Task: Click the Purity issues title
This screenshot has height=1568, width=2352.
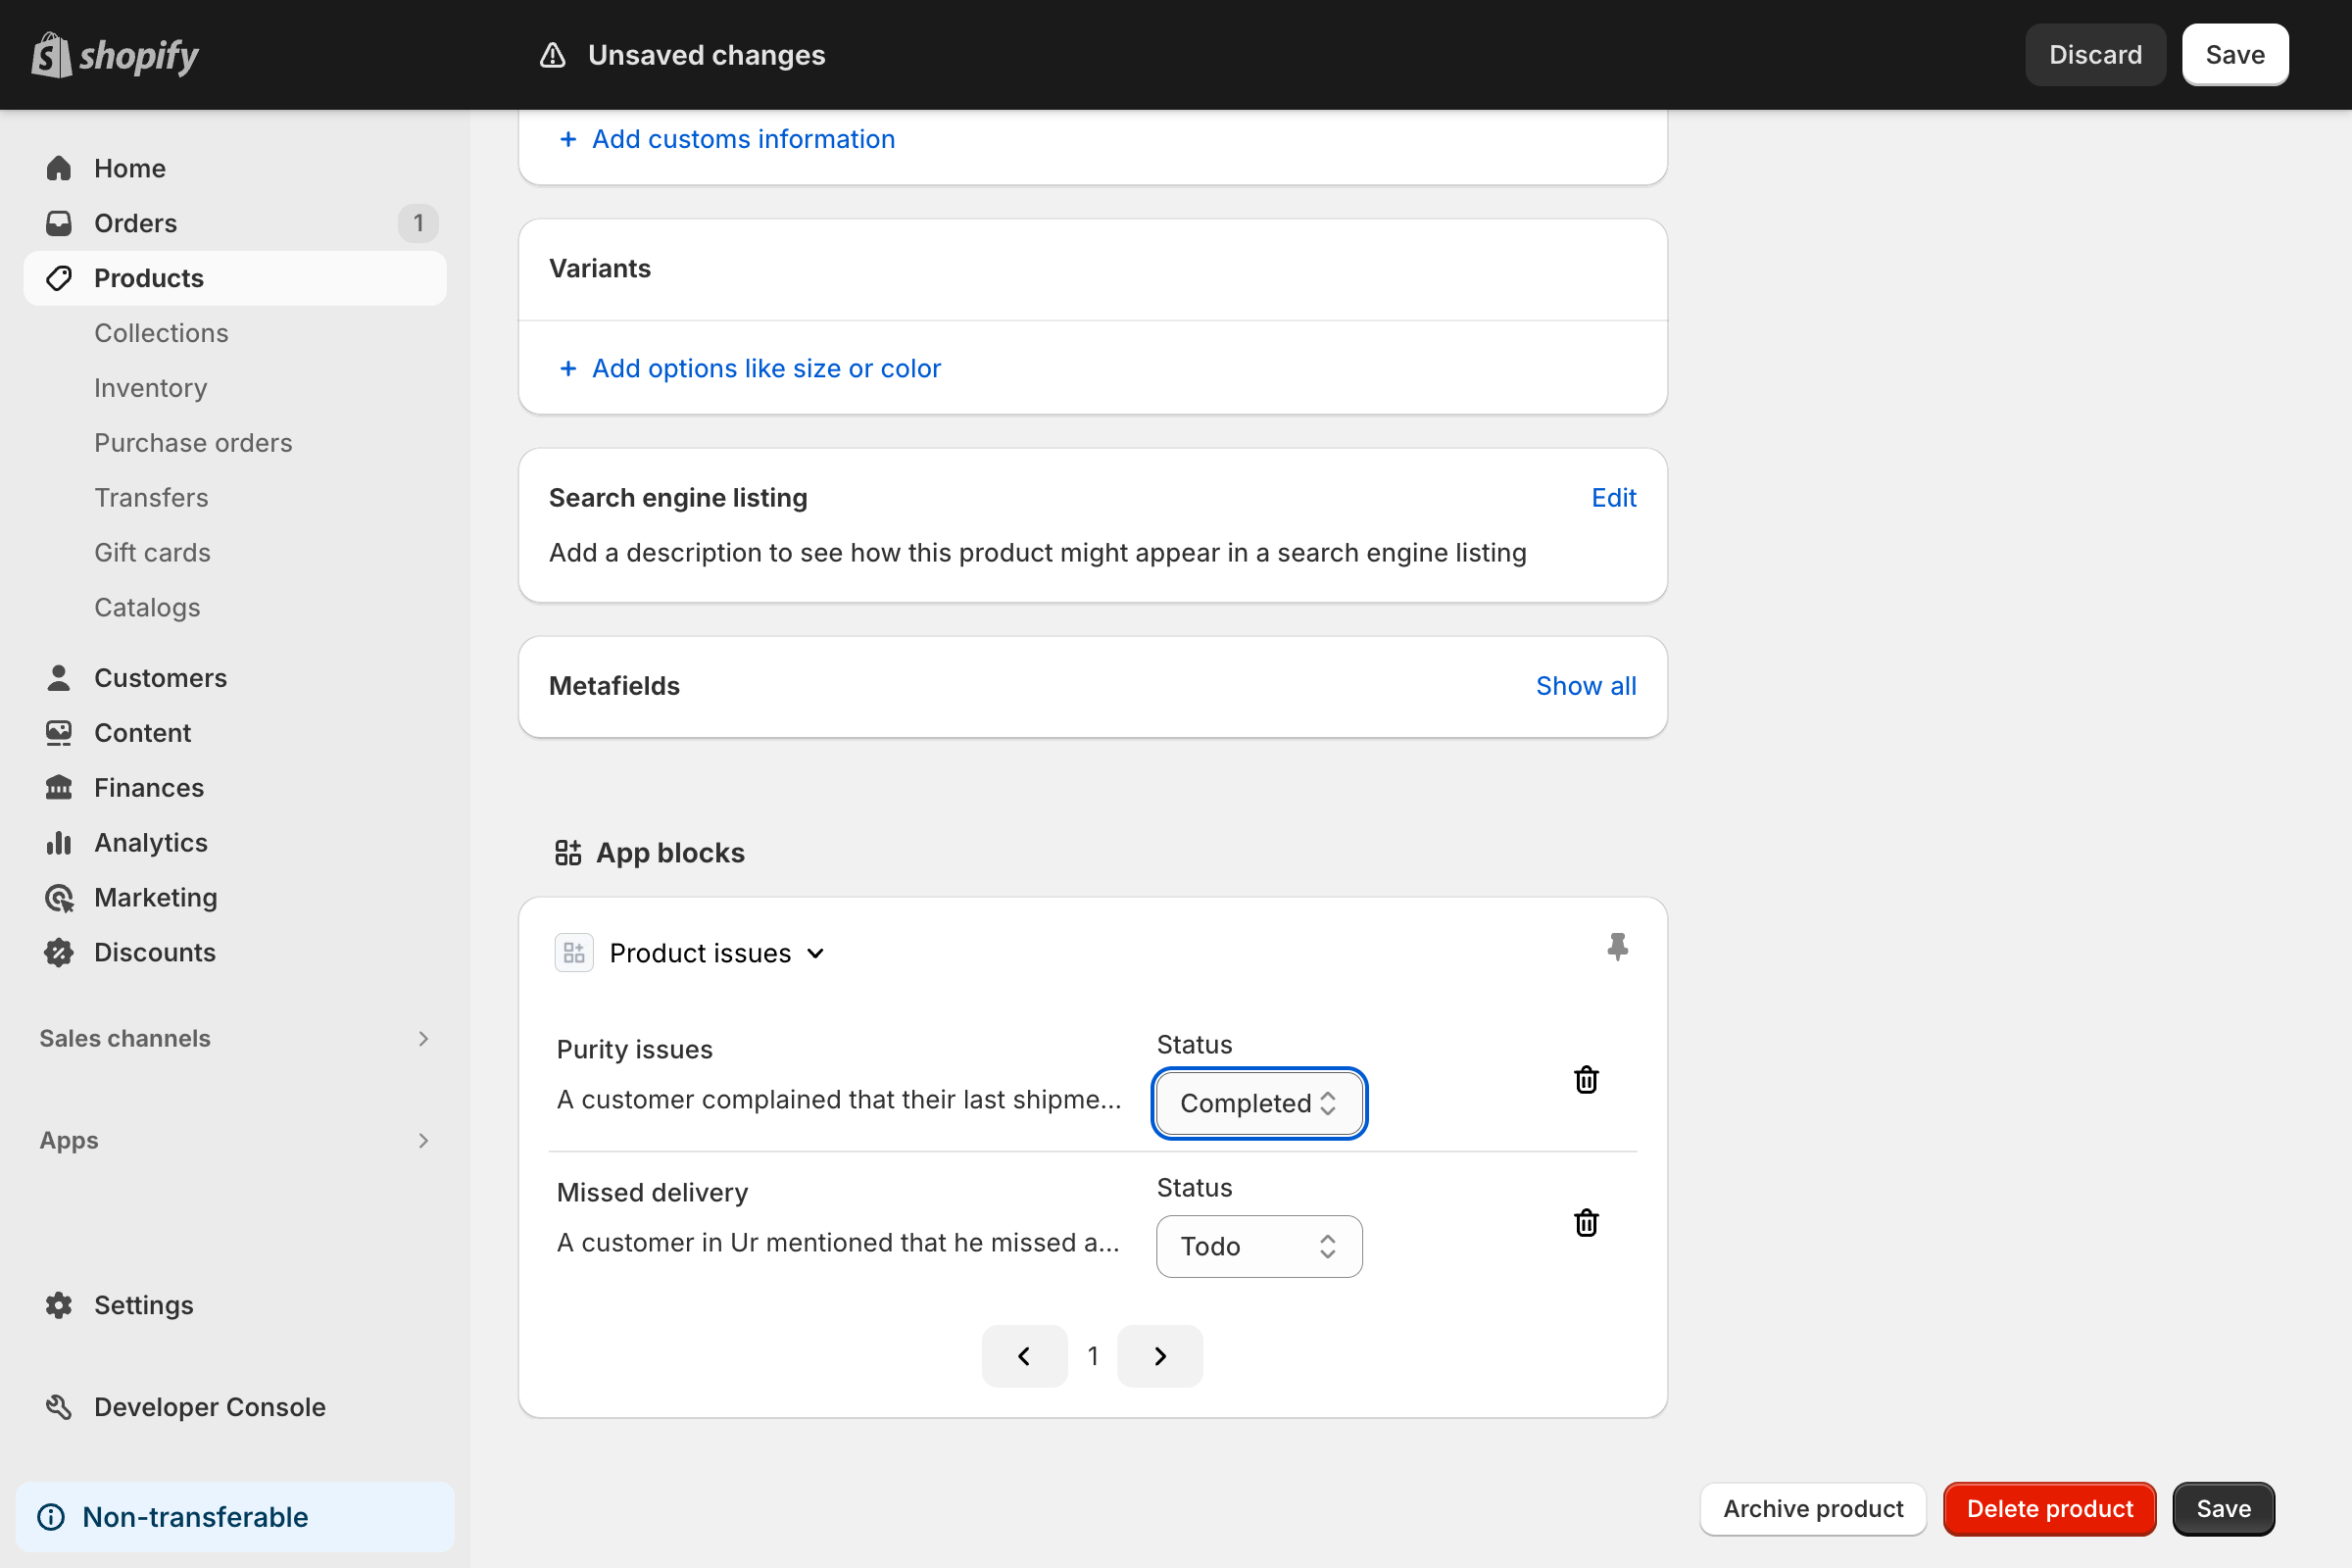Action: click(634, 1049)
